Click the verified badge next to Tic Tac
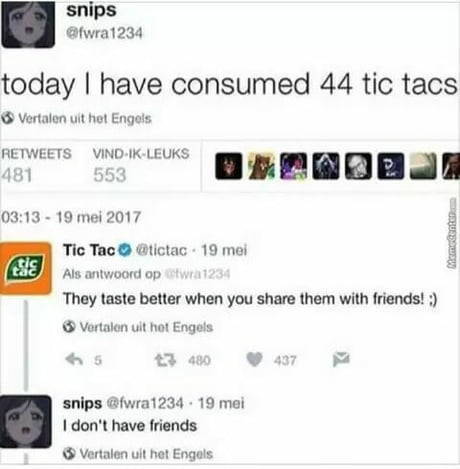Image resolution: width=460 pixels, height=469 pixels. pos(125,250)
